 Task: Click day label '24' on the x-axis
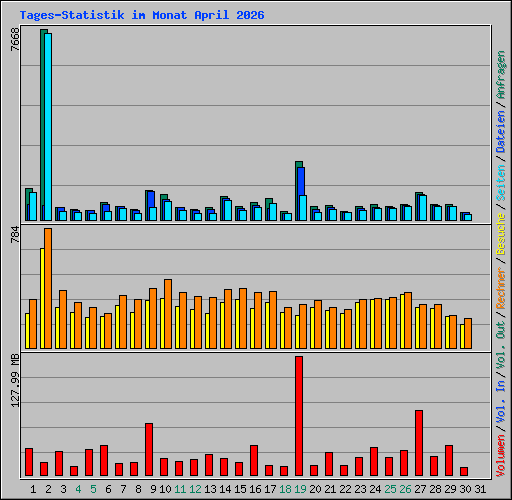click(x=375, y=489)
